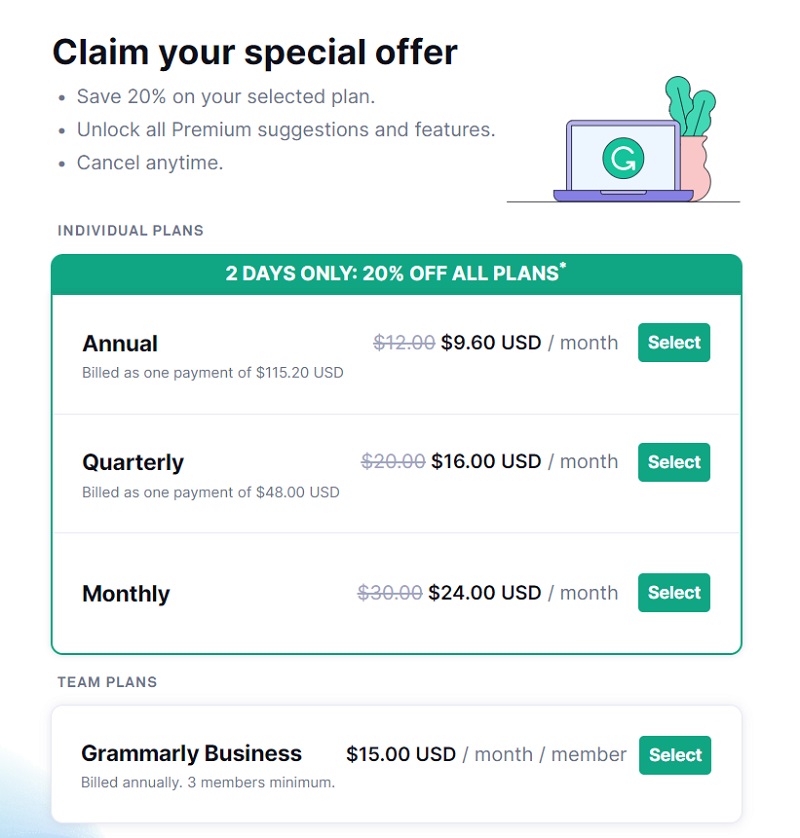Click the green plant illustration

coord(690,106)
